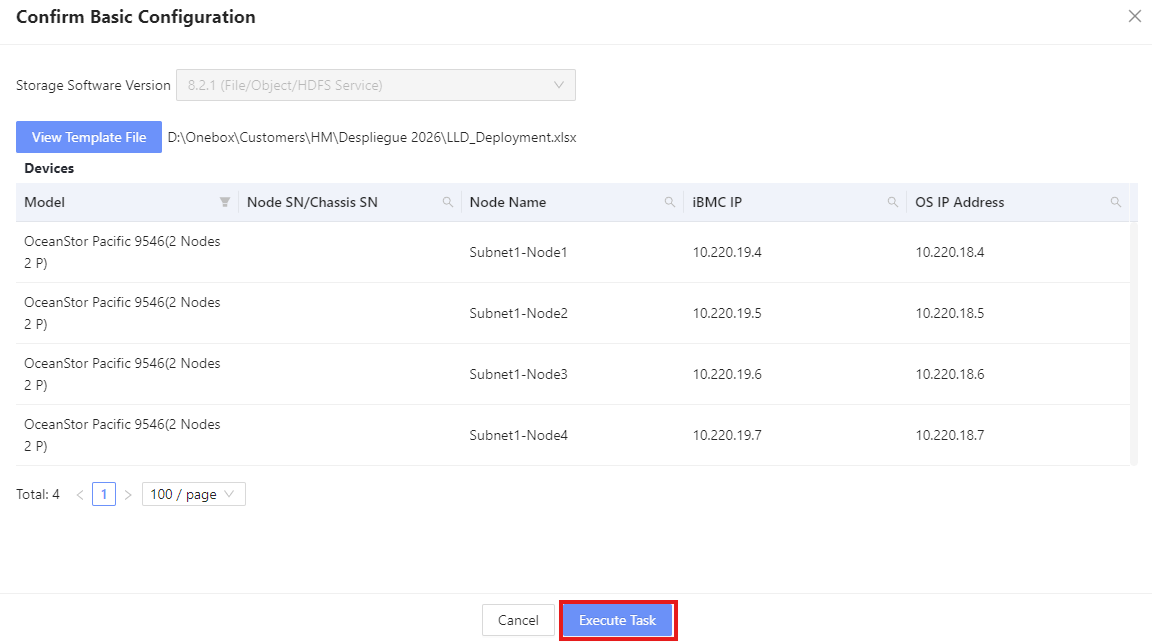The height and width of the screenshot is (643, 1152).
Task: Click search icon in Node Name column
Action: coord(670,202)
